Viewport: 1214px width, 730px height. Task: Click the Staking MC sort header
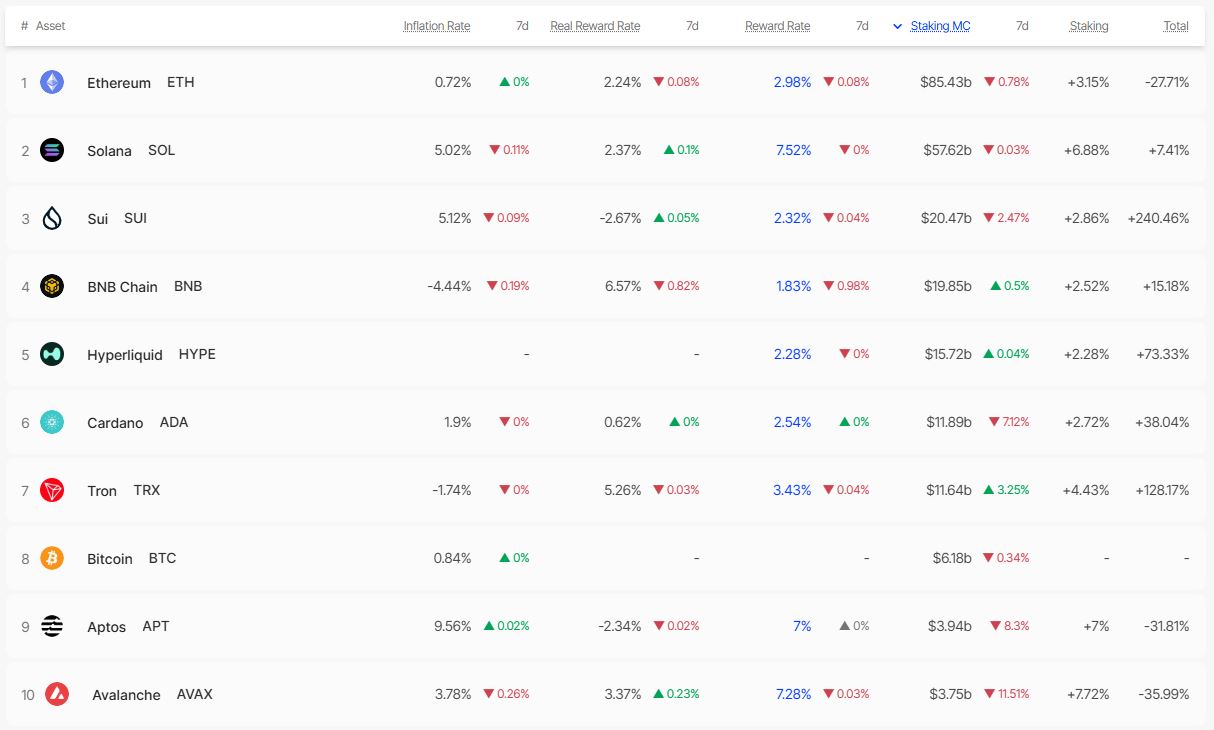940,26
